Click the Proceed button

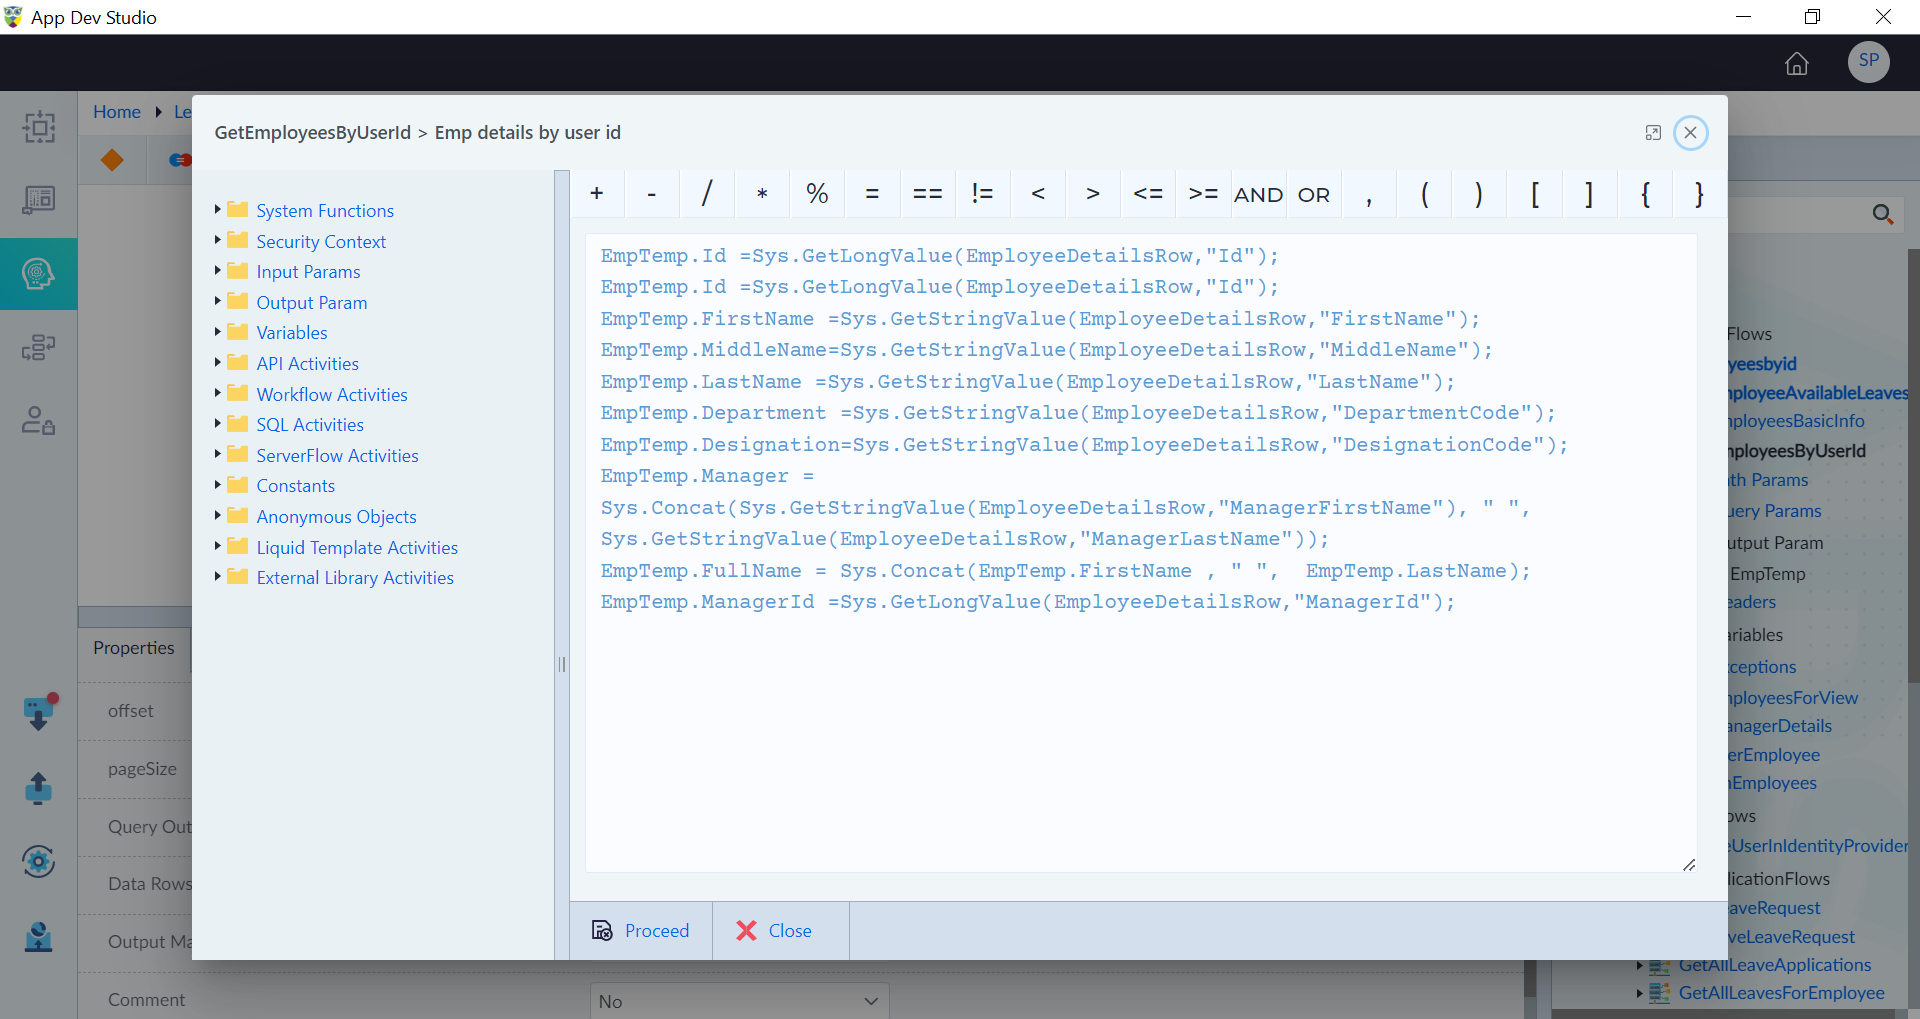pyautogui.click(x=641, y=931)
